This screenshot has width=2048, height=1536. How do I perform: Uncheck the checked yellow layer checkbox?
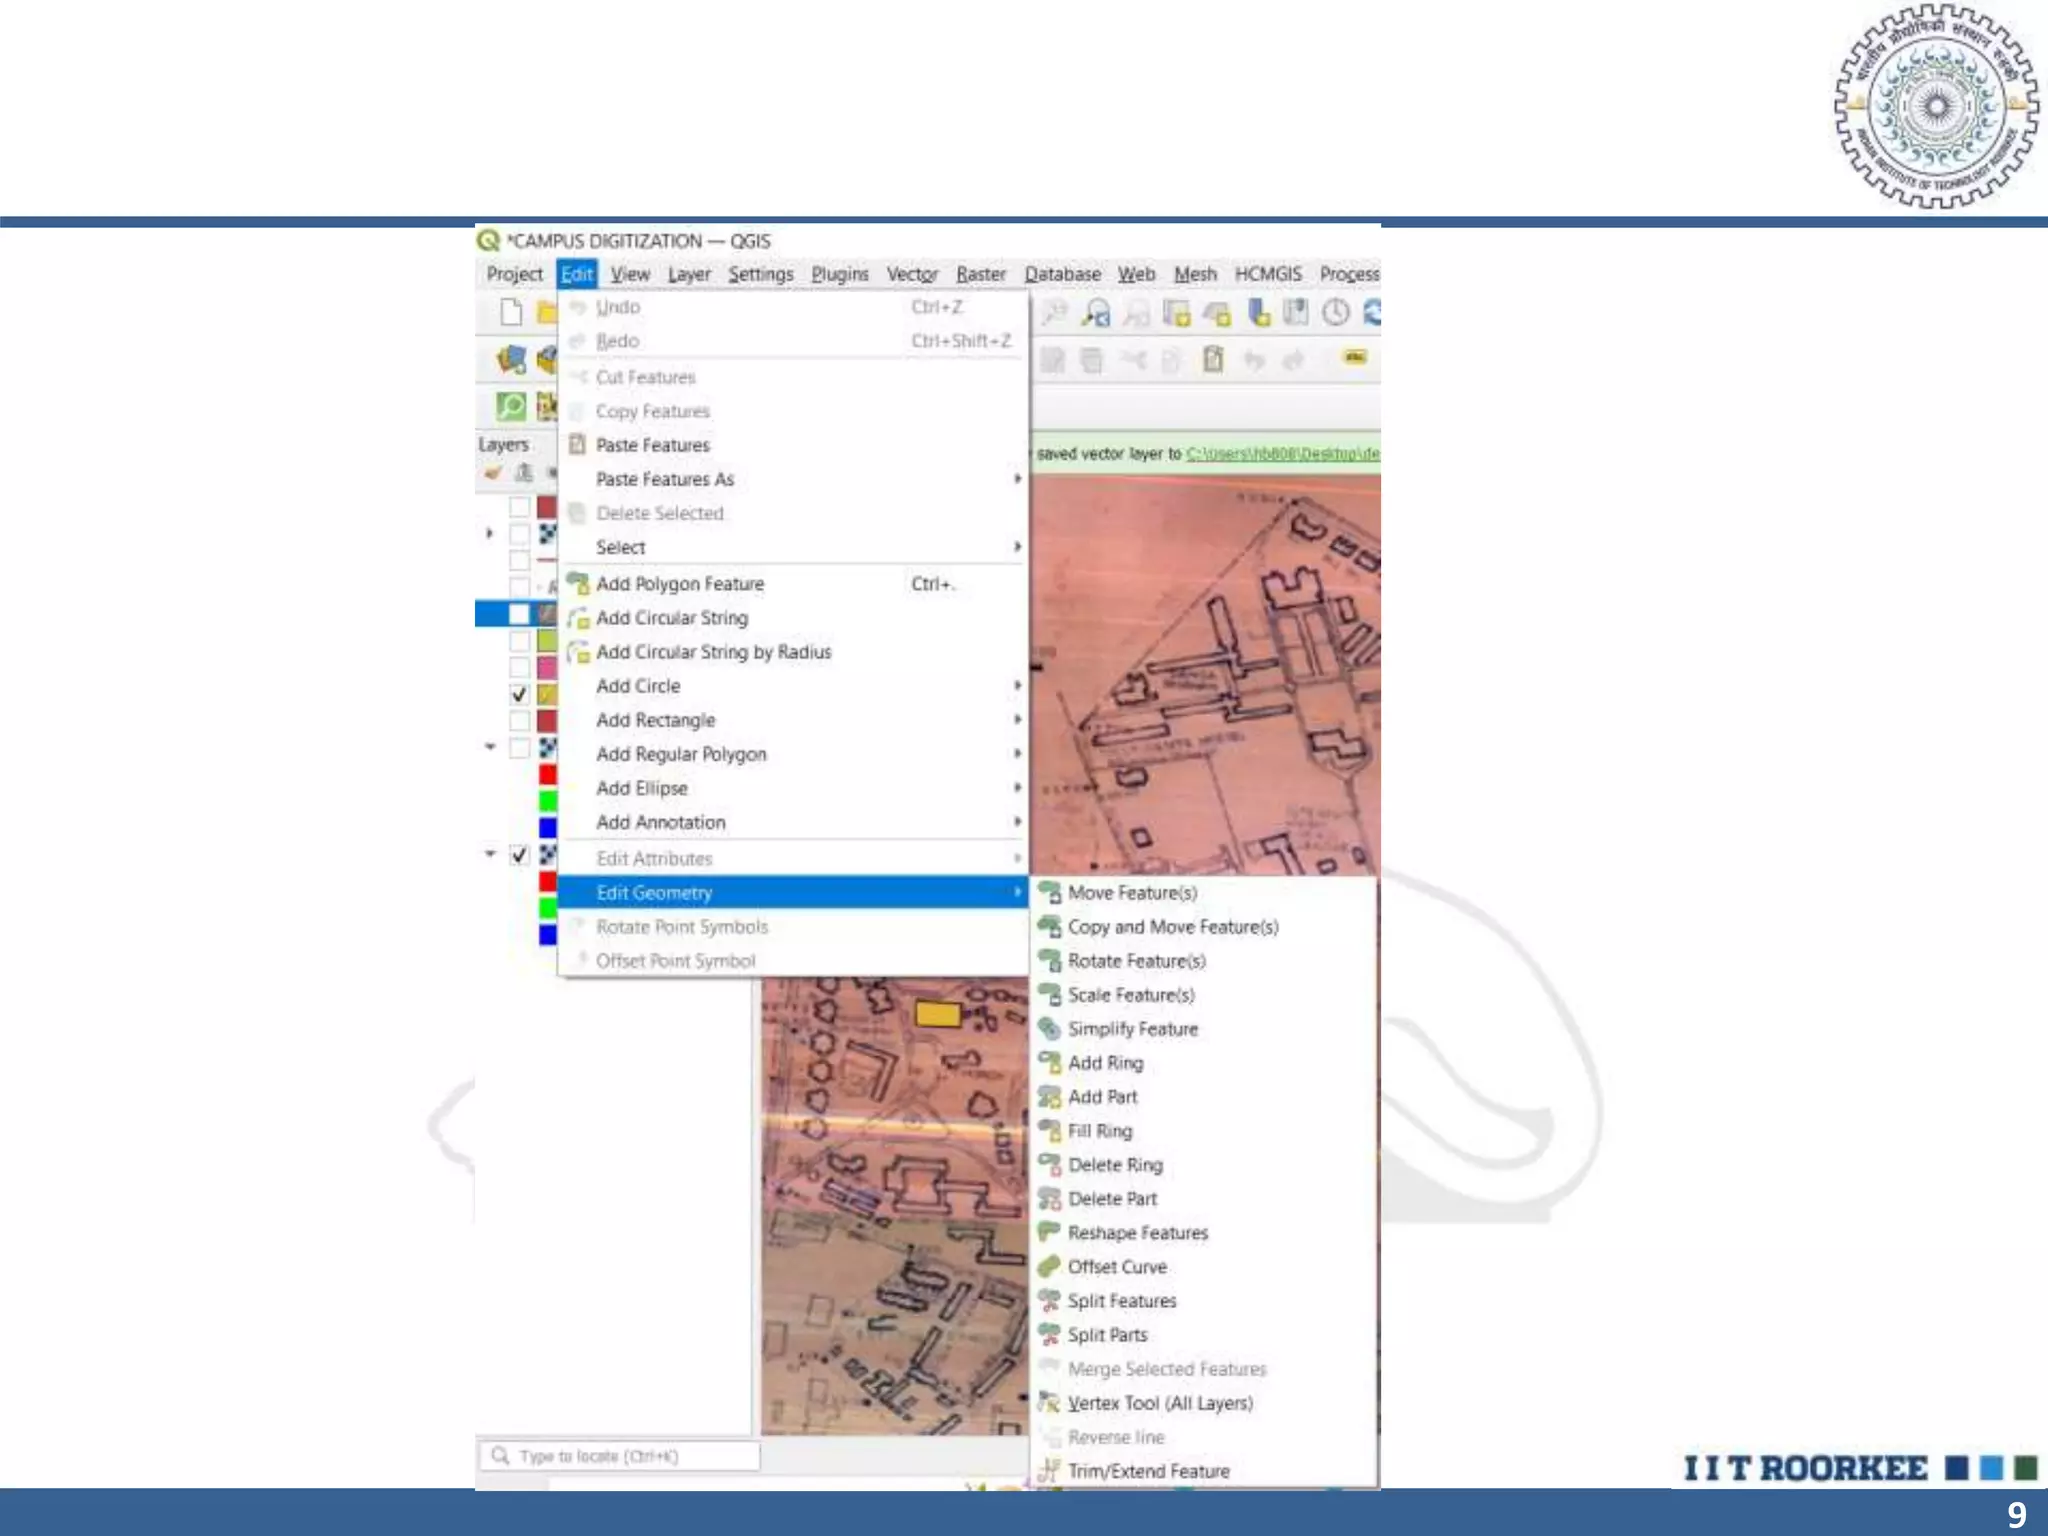(x=519, y=694)
